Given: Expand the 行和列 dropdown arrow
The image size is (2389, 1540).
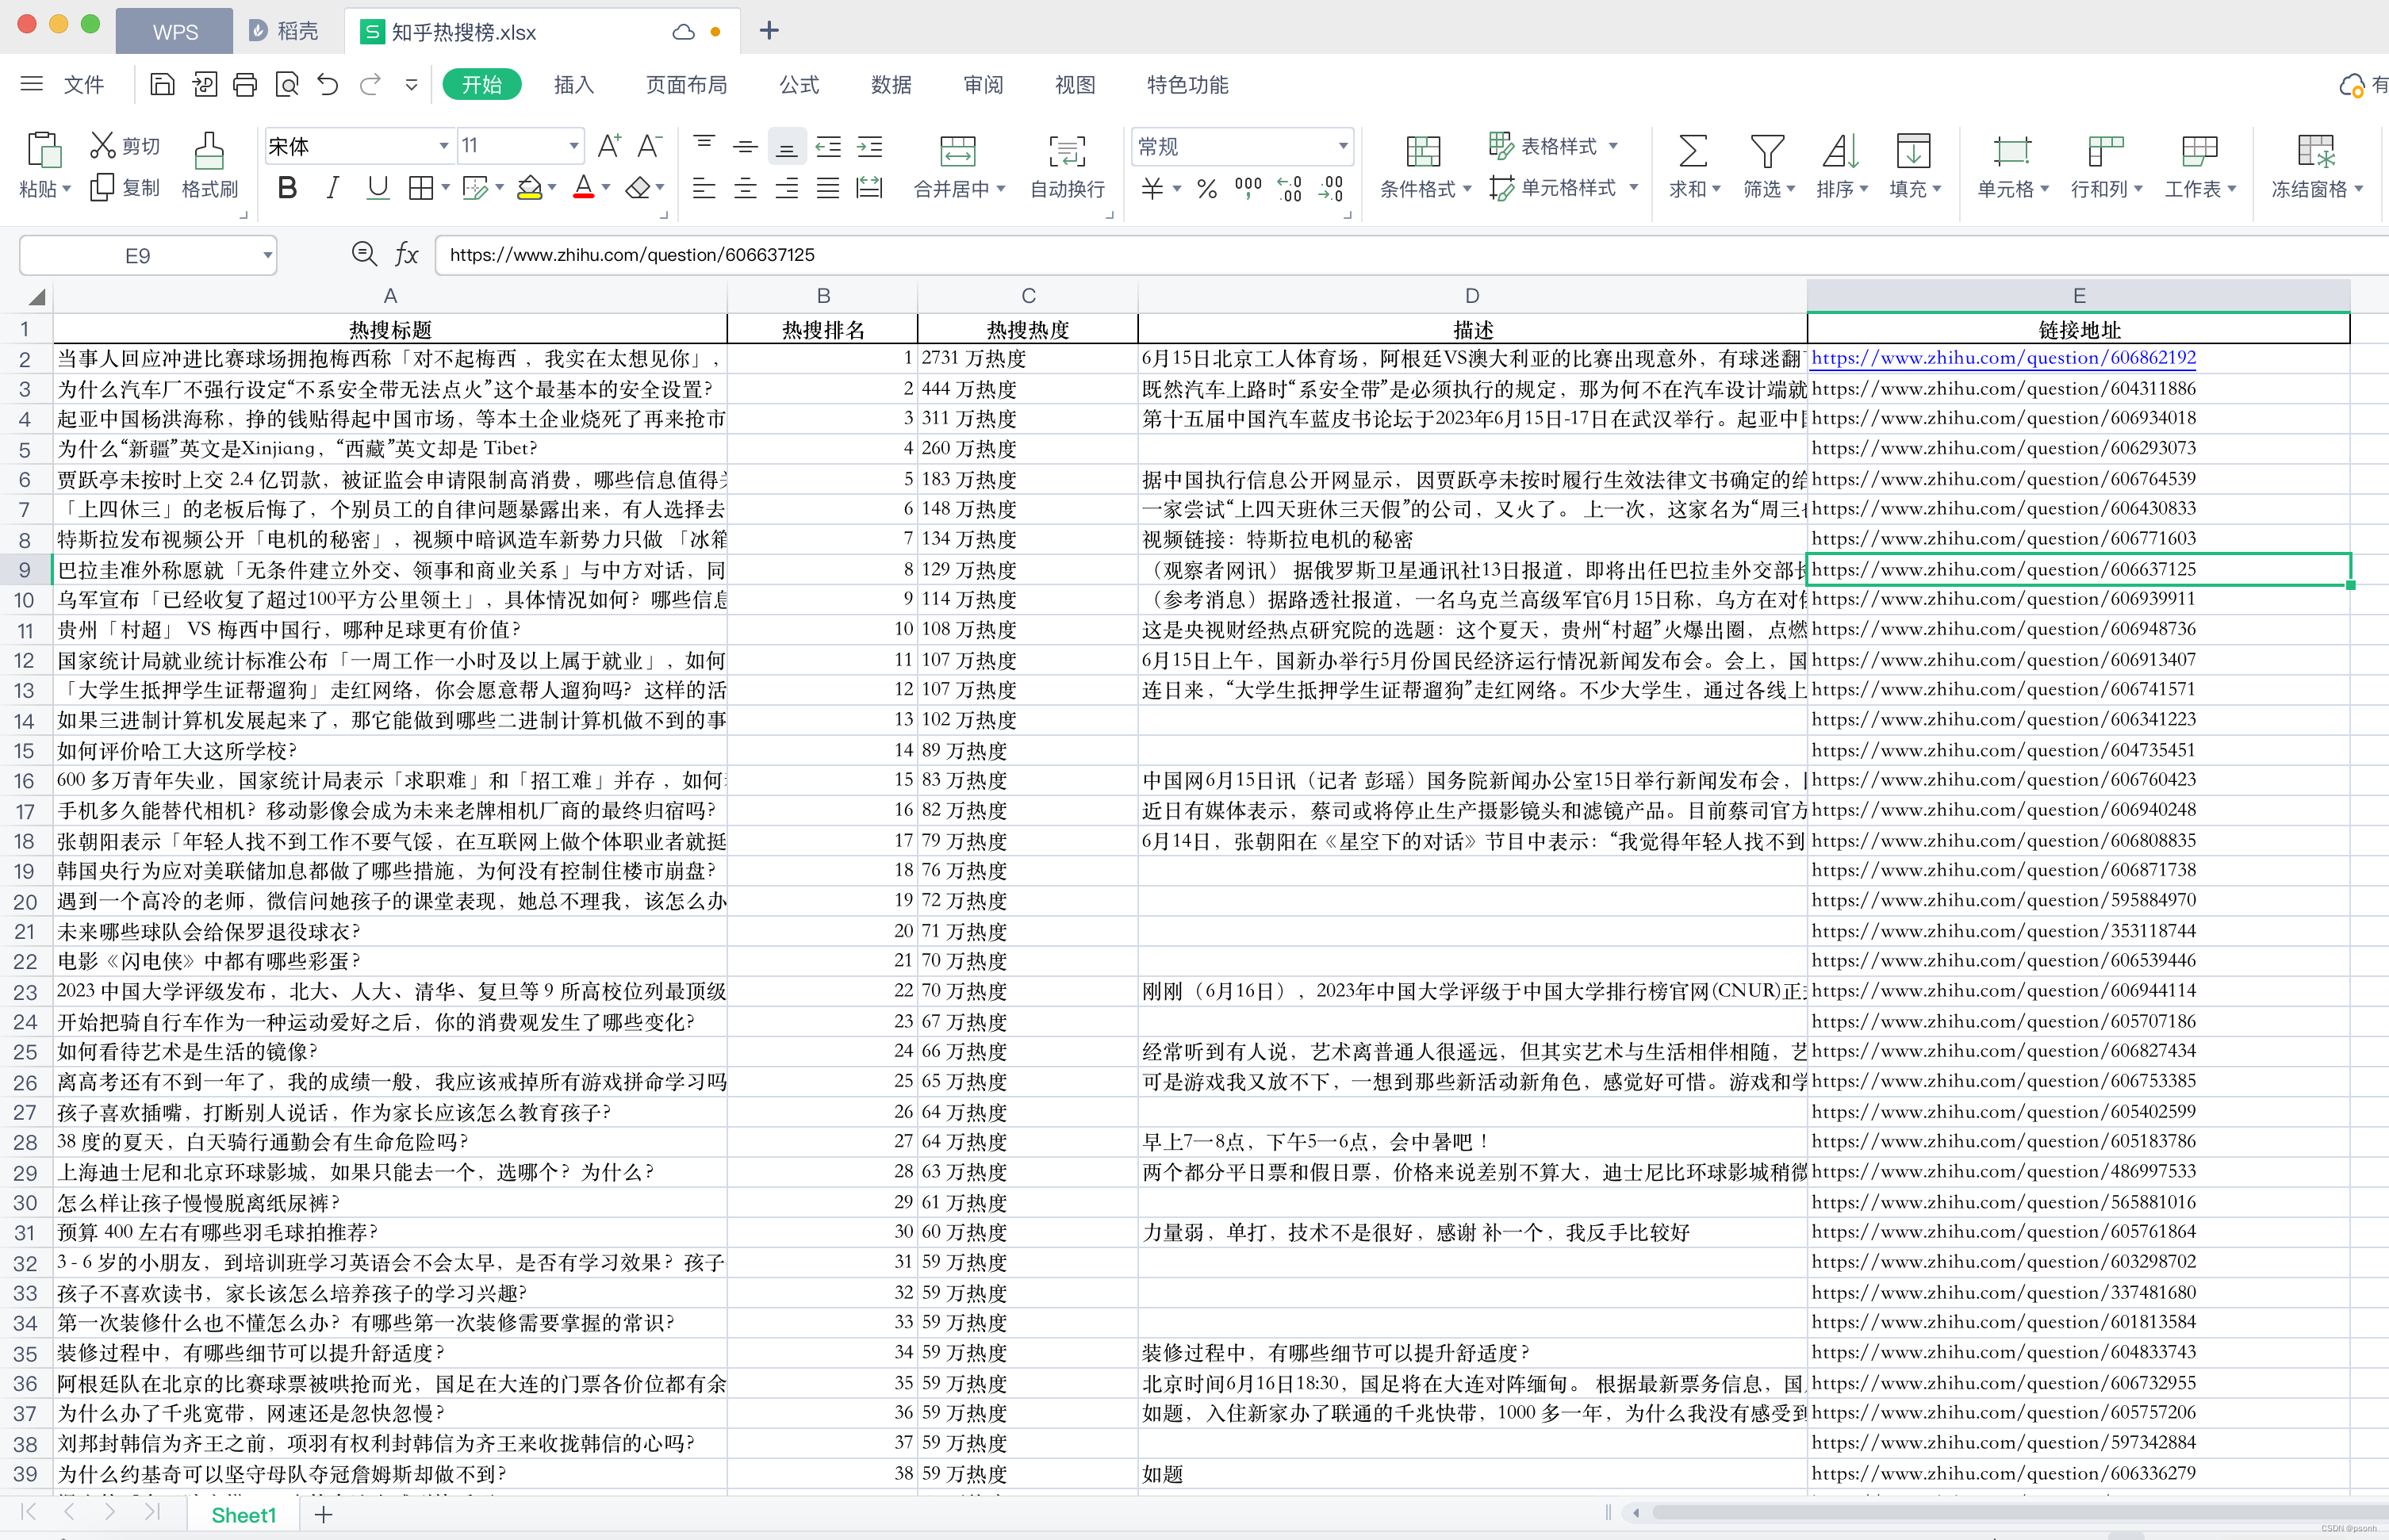Looking at the screenshot, I should [2138, 189].
